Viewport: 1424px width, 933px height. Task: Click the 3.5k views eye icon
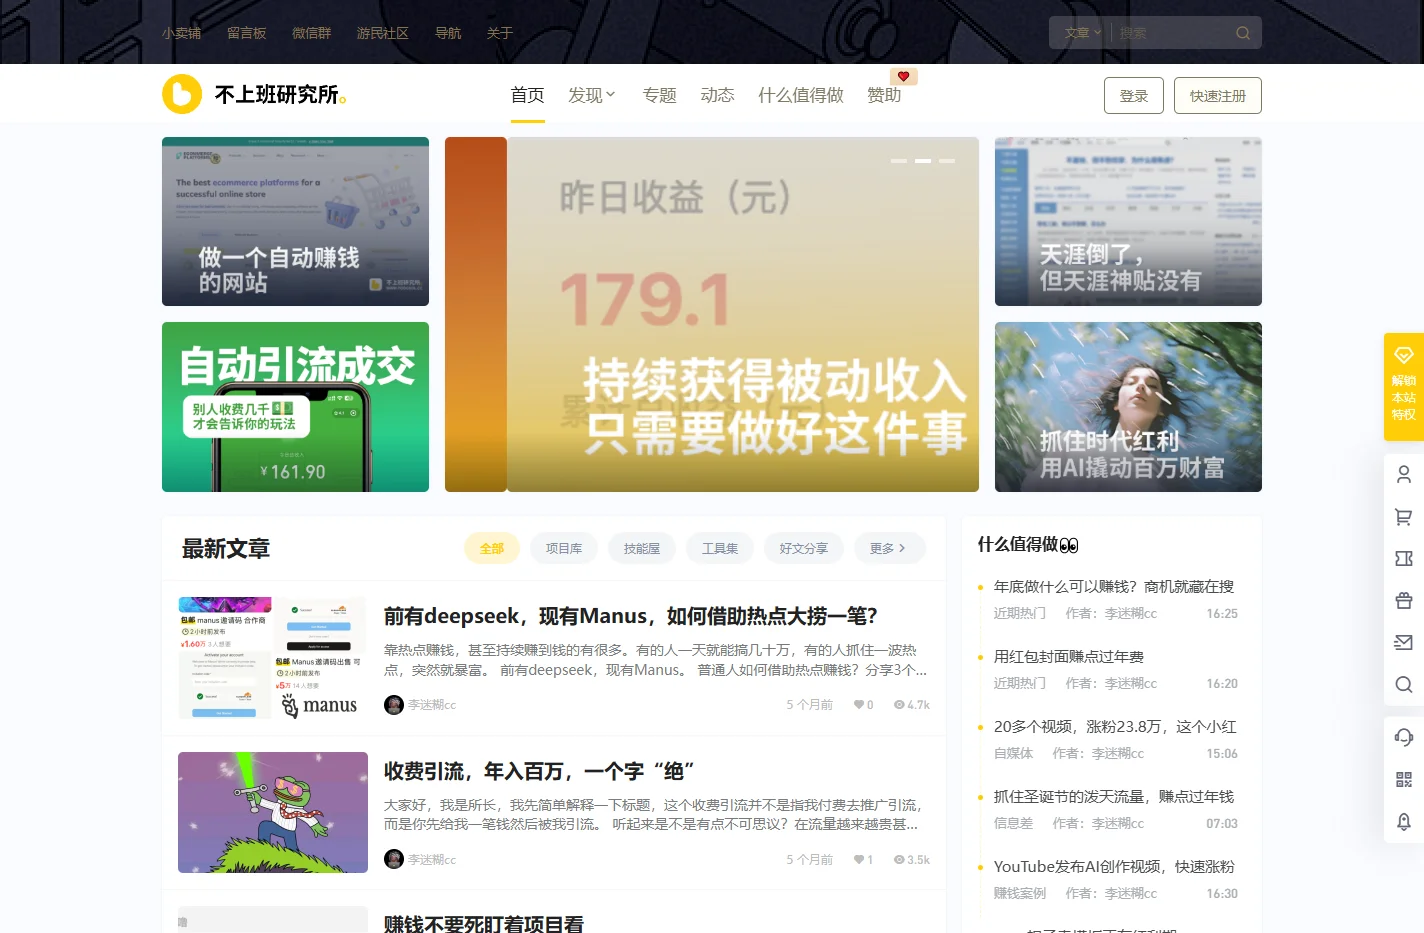[x=899, y=860]
